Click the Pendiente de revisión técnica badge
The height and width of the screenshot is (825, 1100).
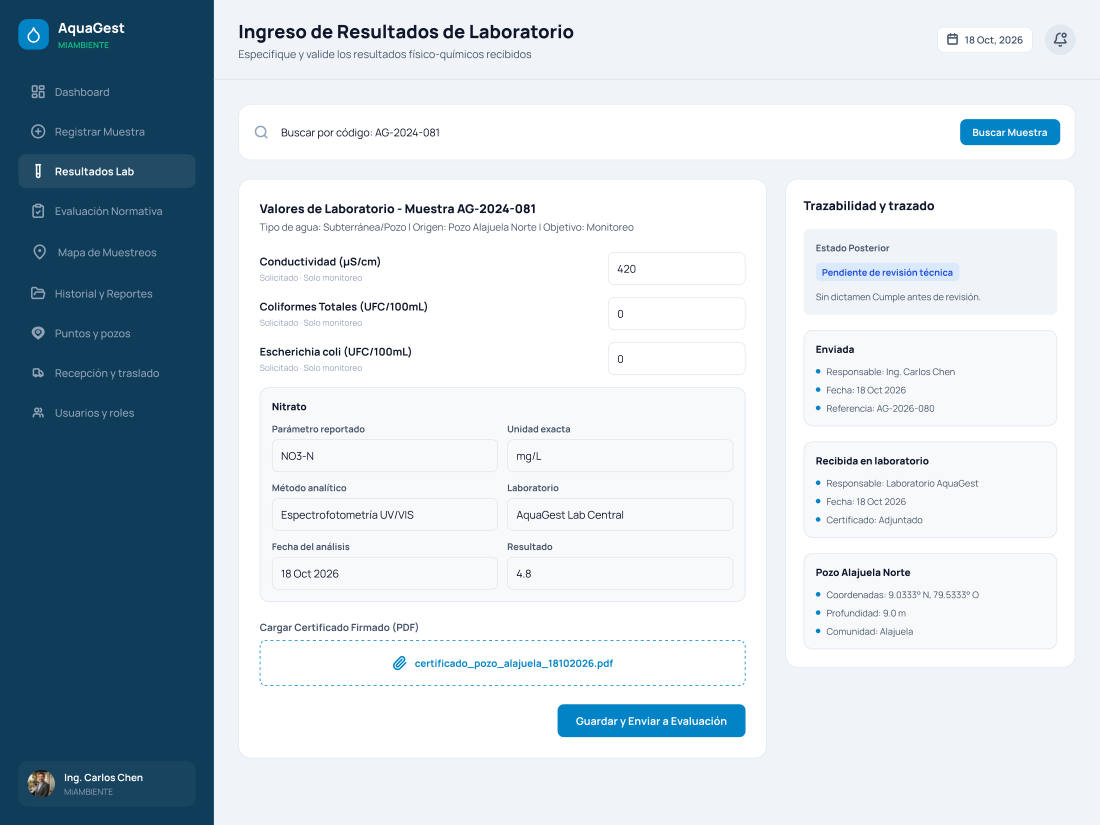tap(887, 272)
